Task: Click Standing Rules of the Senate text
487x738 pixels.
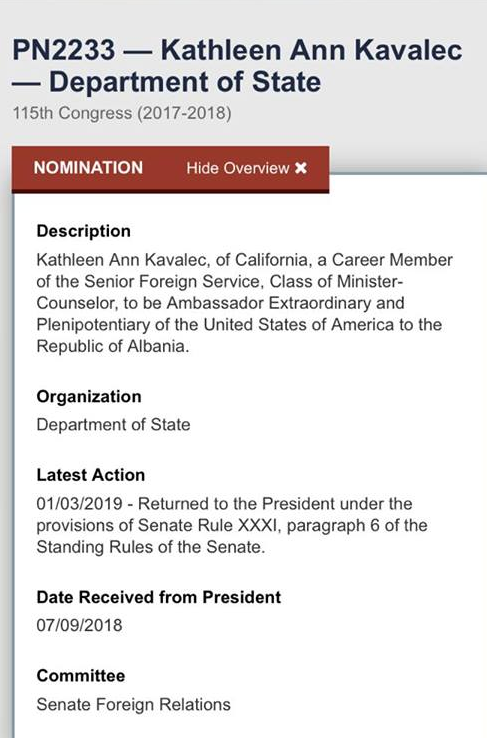Action: [151, 547]
